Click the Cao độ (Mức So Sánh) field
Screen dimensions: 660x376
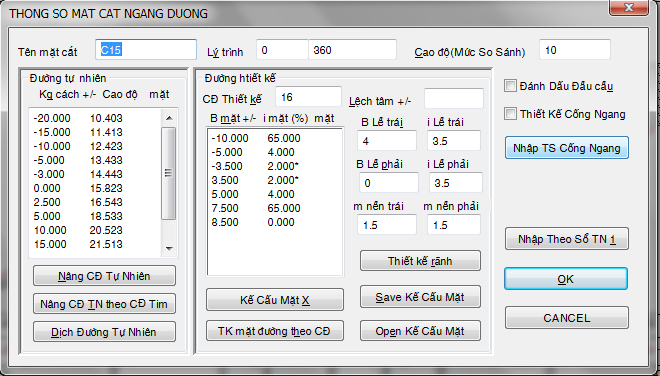[x=575, y=50]
